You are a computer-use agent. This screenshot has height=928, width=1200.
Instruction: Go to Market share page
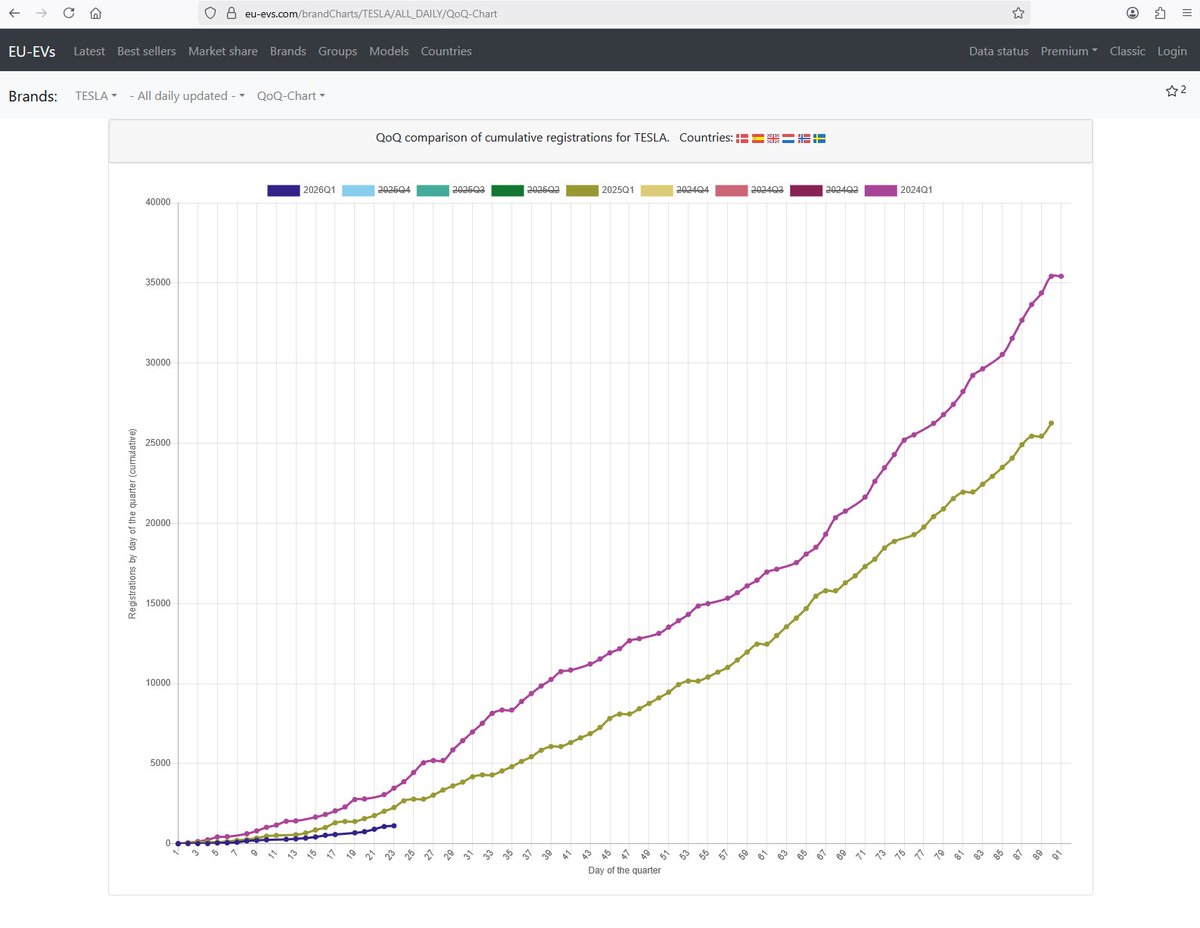223,51
